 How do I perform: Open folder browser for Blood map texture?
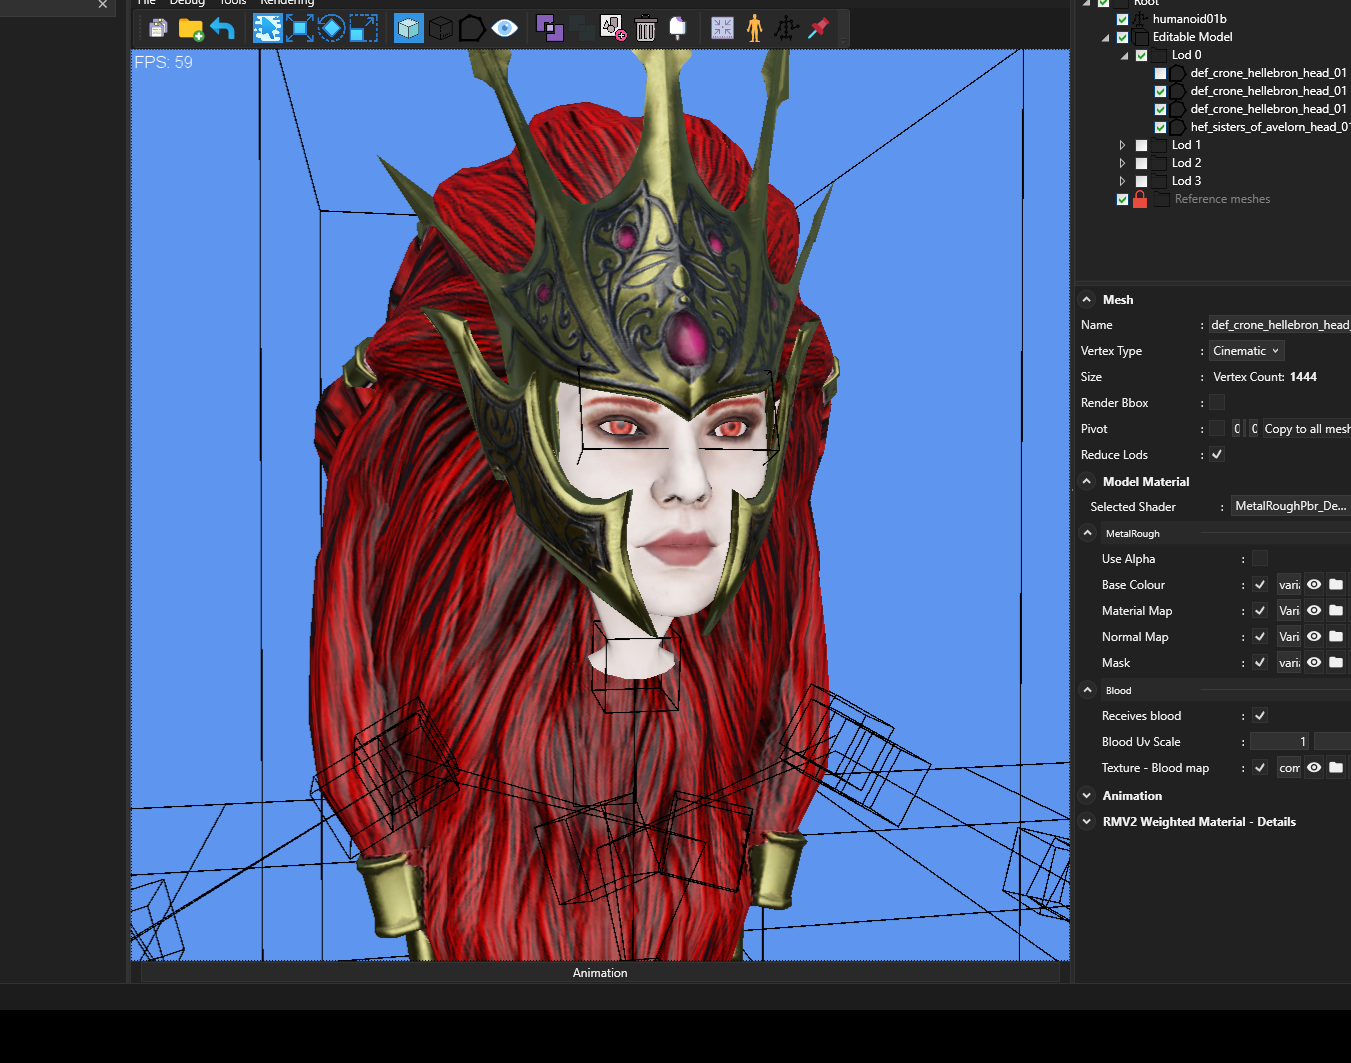coord(1336,767)
